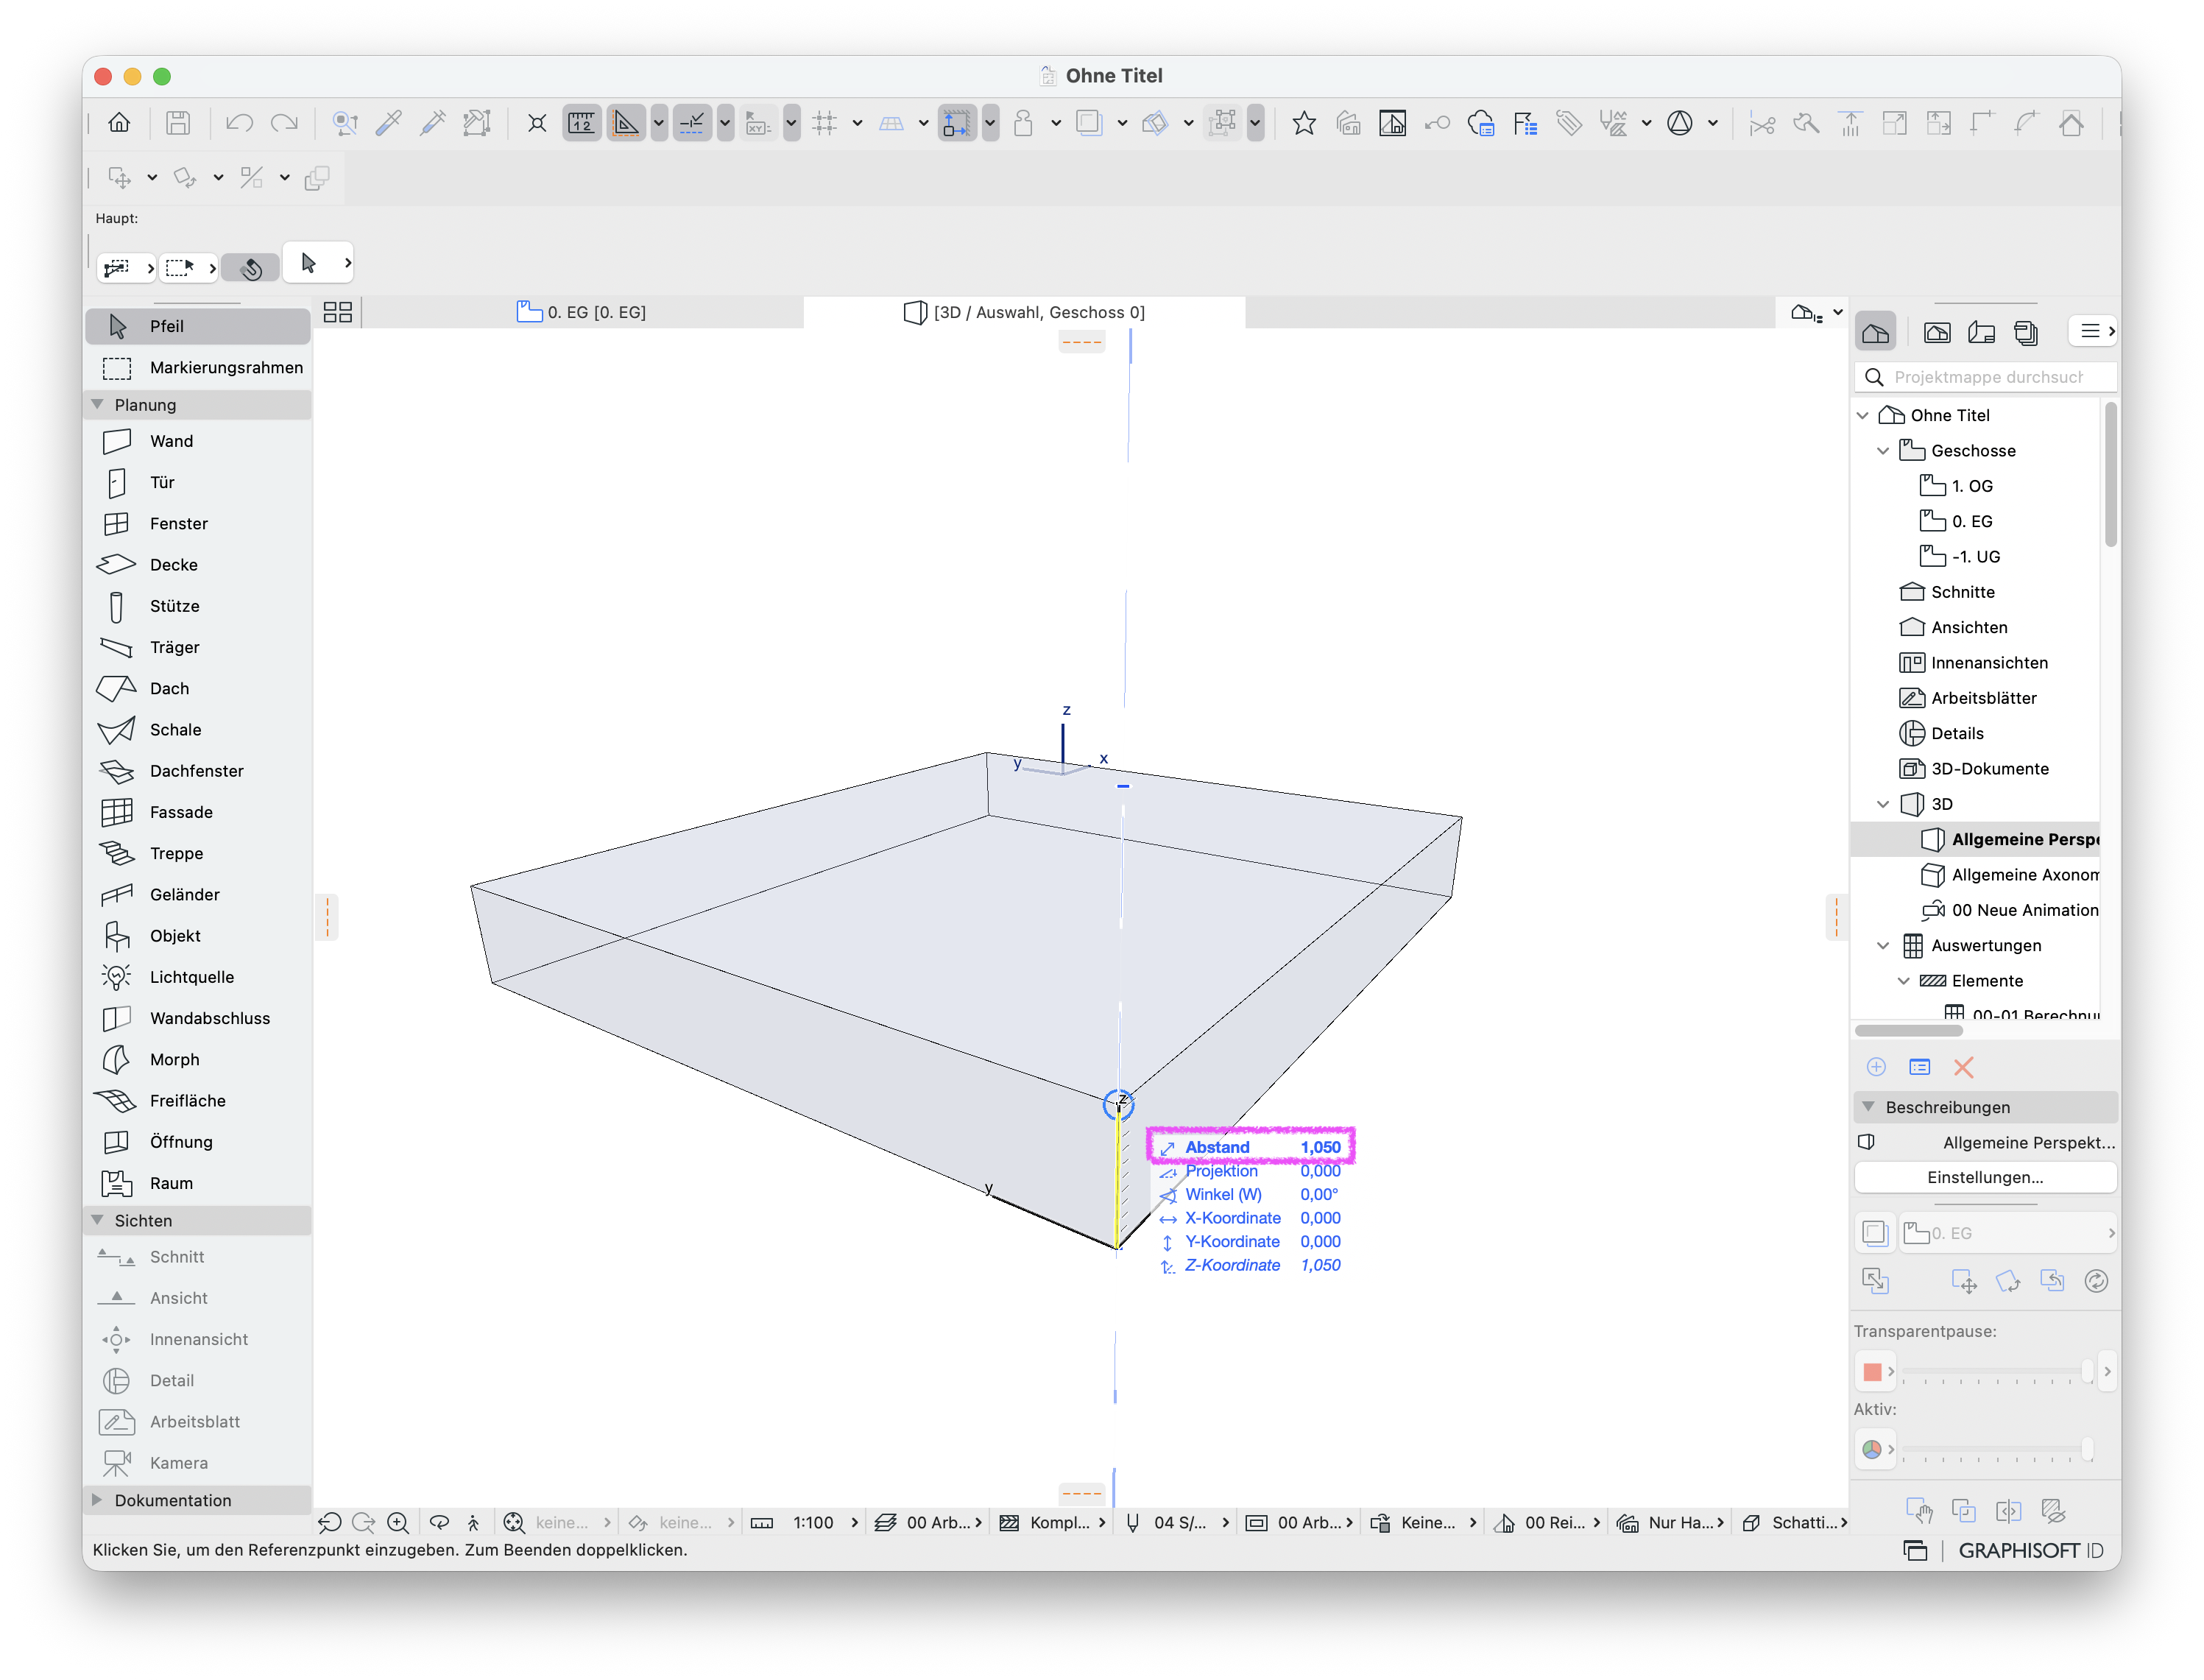
Task: Select the Schale tool
Action: 197,730
